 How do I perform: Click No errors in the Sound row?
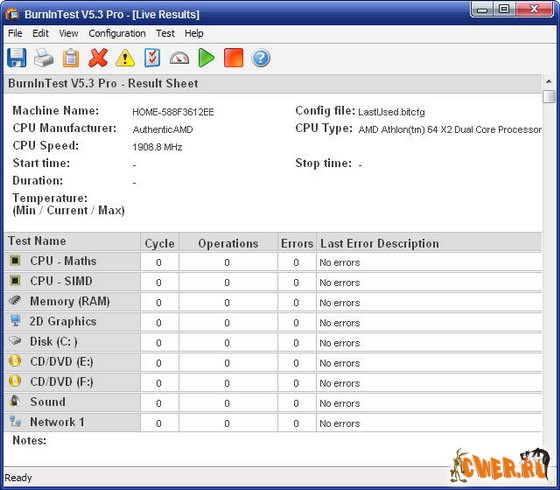point(339,403)
